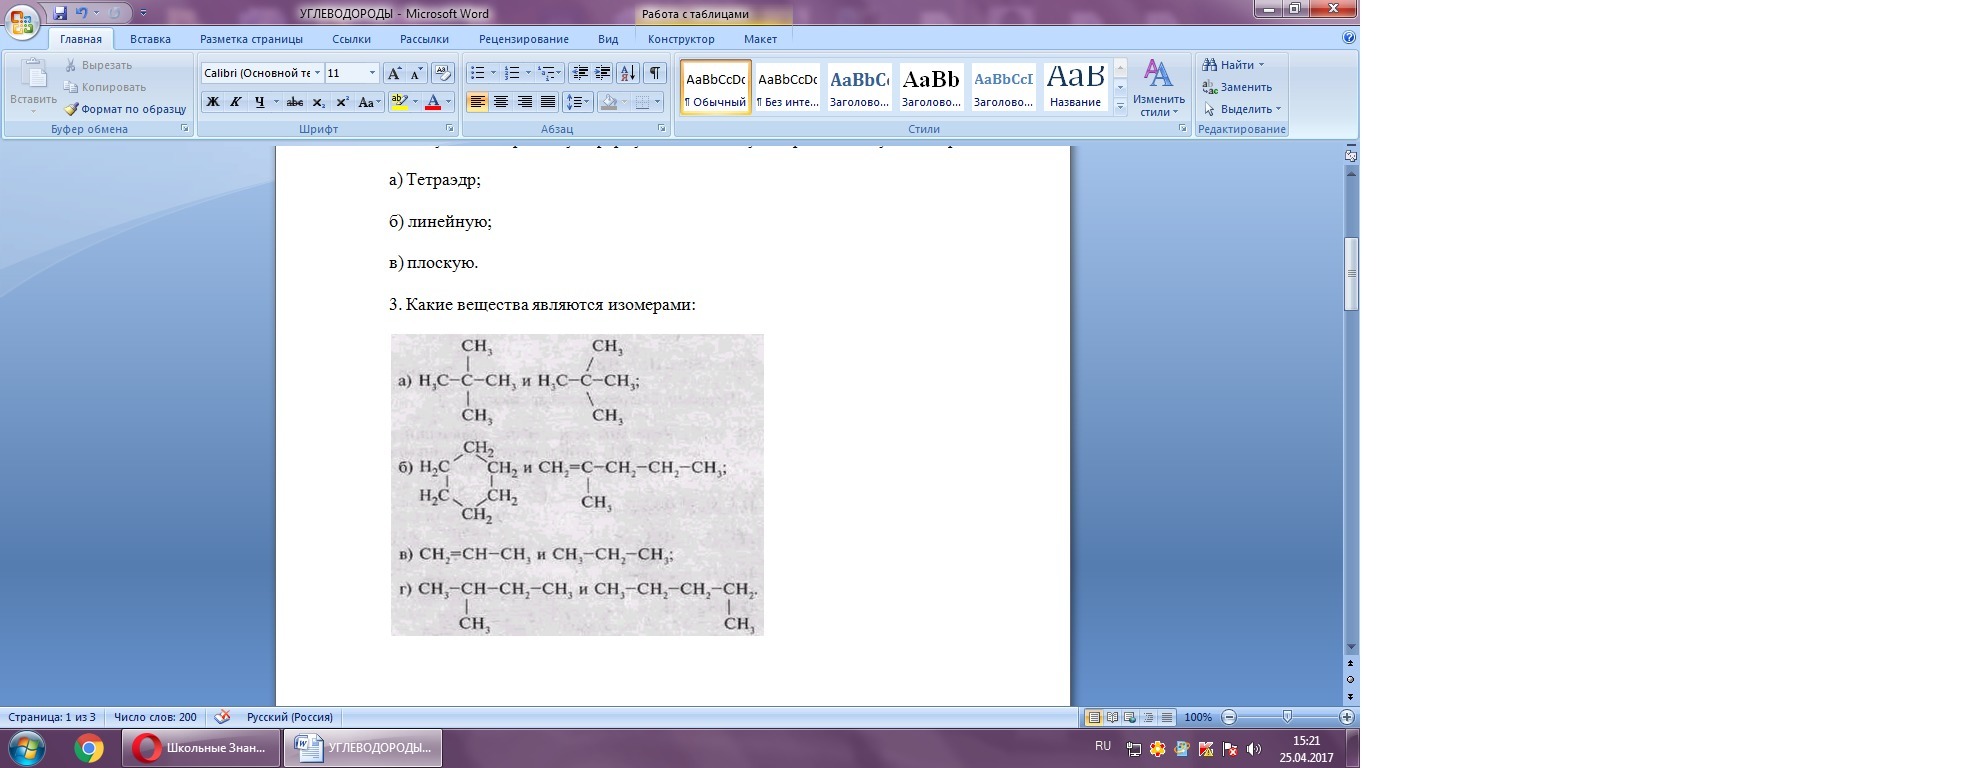Viewport: 1966px width, 768px height.
Task: Click the Найти find button
Action: (1234, 65)
